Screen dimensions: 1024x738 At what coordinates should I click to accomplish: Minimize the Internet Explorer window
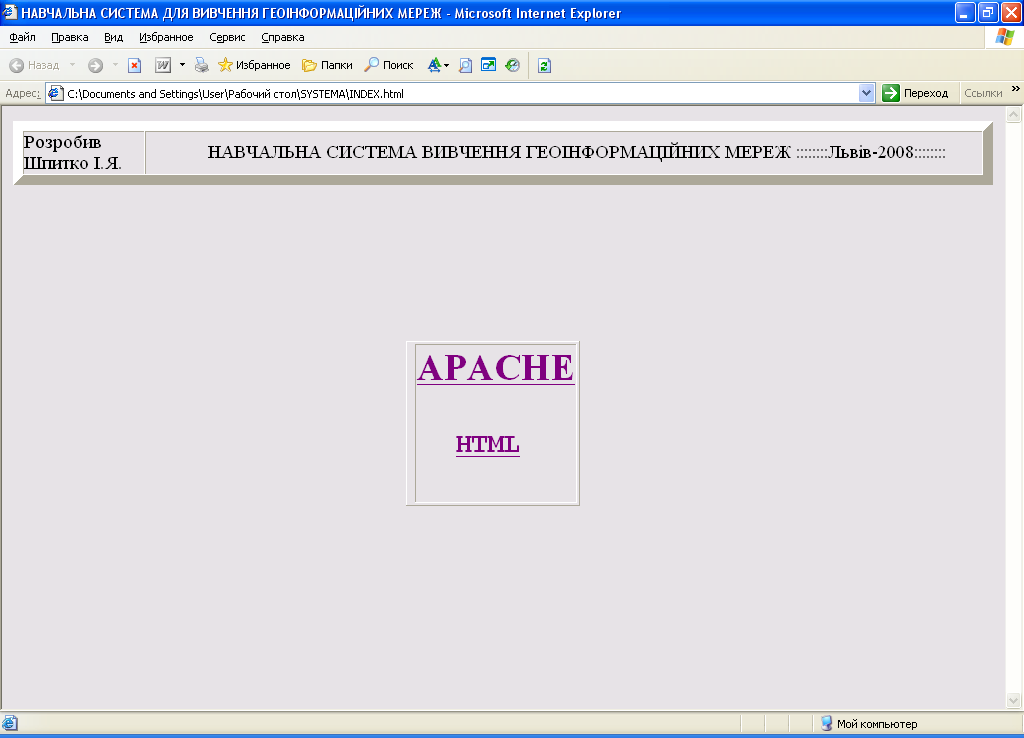point(965,12)
